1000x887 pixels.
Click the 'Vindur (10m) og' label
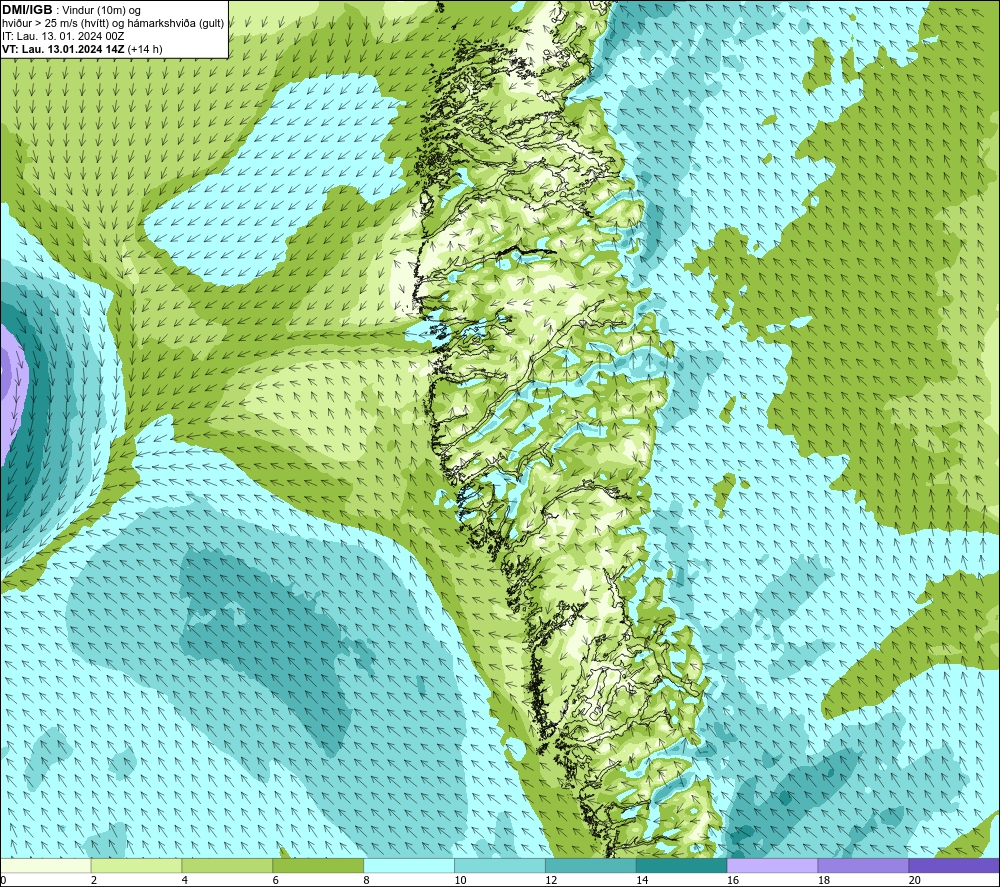pos(102,10)
